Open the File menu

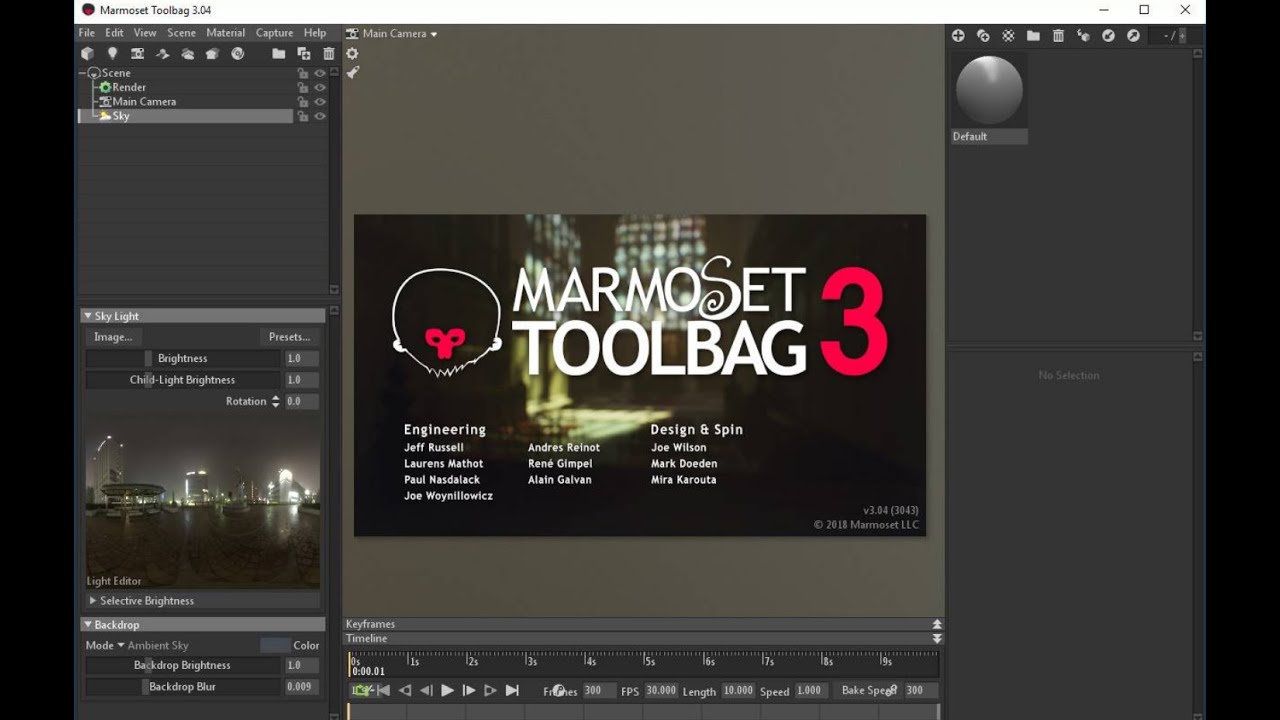tap(87, 33)
